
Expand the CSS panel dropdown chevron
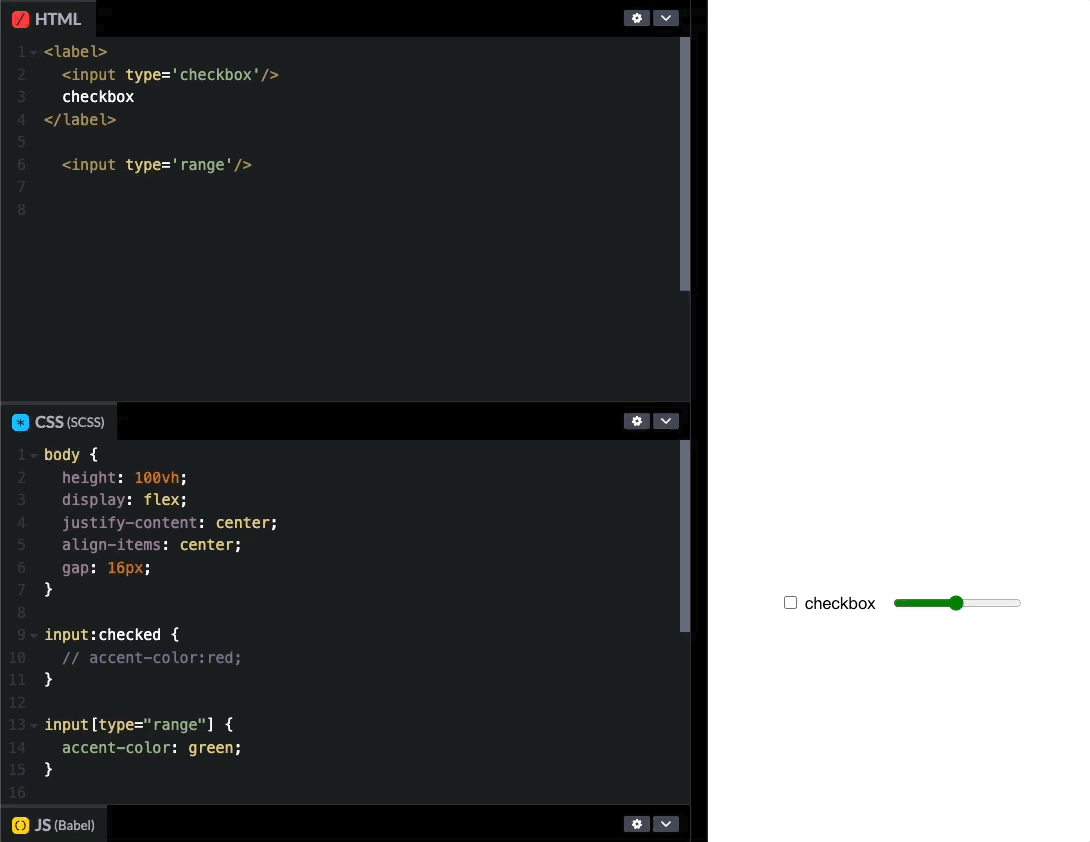[666, 421]
